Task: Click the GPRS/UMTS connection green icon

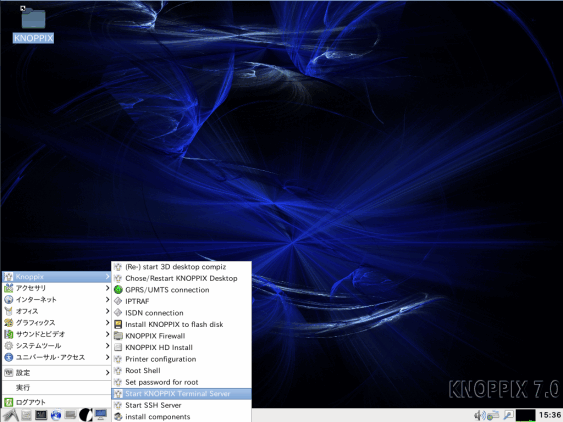Action: (x=118, y=289)
